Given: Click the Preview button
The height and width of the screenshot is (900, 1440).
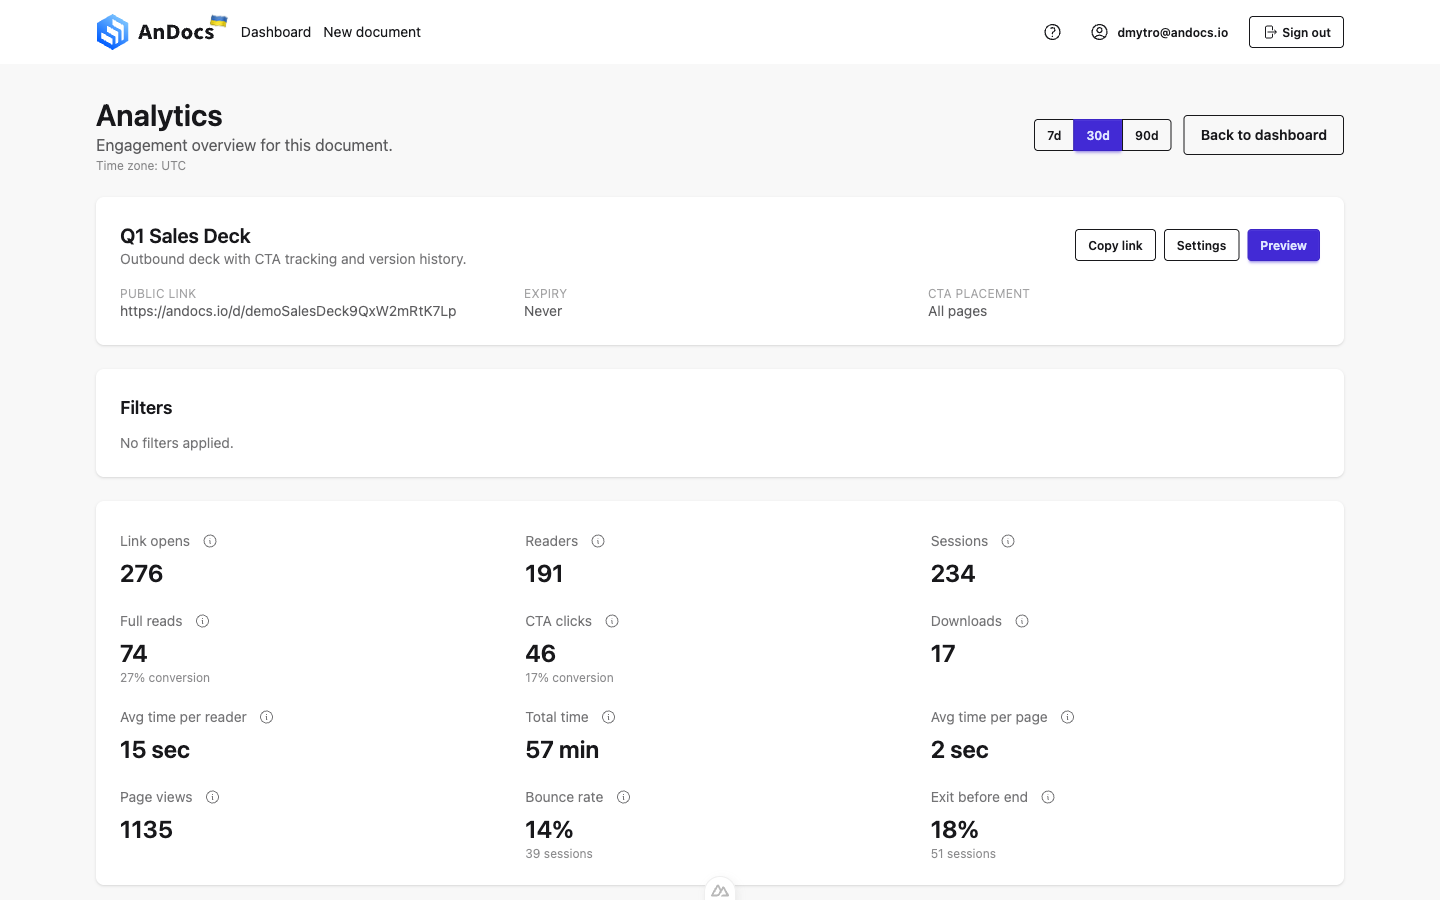Looking at the screenshot, I should pos(1283,244).
